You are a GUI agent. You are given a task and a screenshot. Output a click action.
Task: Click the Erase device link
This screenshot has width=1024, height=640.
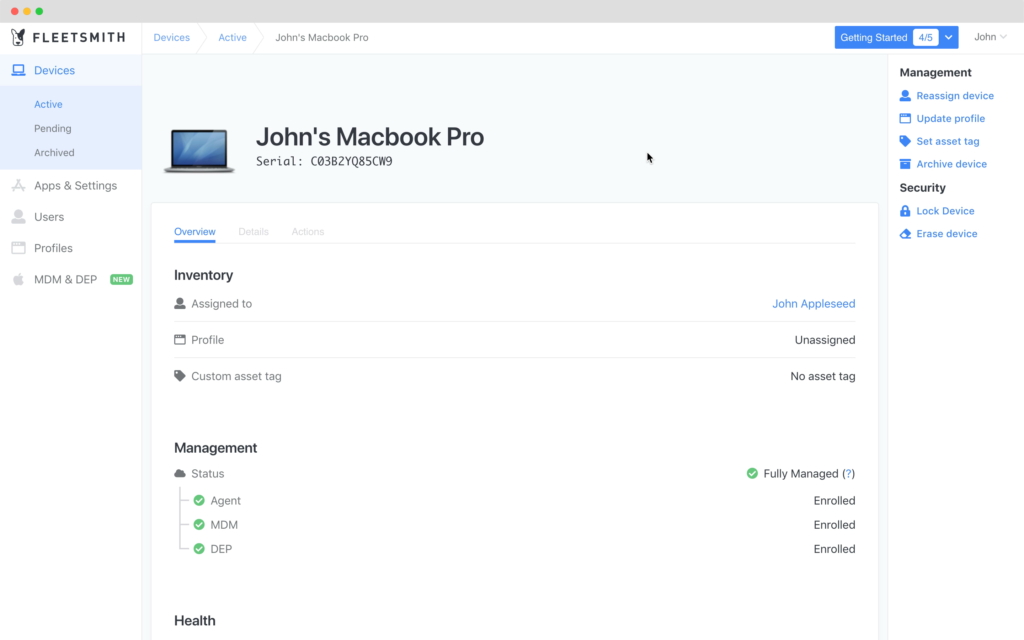tap(946, 234)
